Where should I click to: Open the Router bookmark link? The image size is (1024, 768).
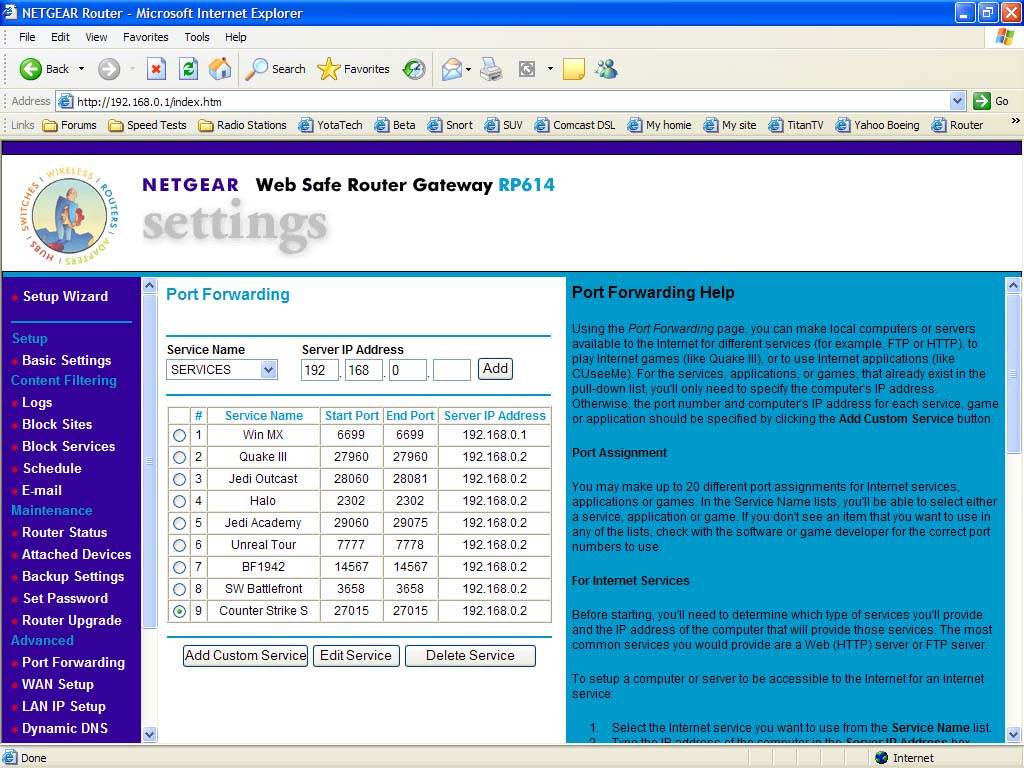pyautogui.click(x=957, y=125)
